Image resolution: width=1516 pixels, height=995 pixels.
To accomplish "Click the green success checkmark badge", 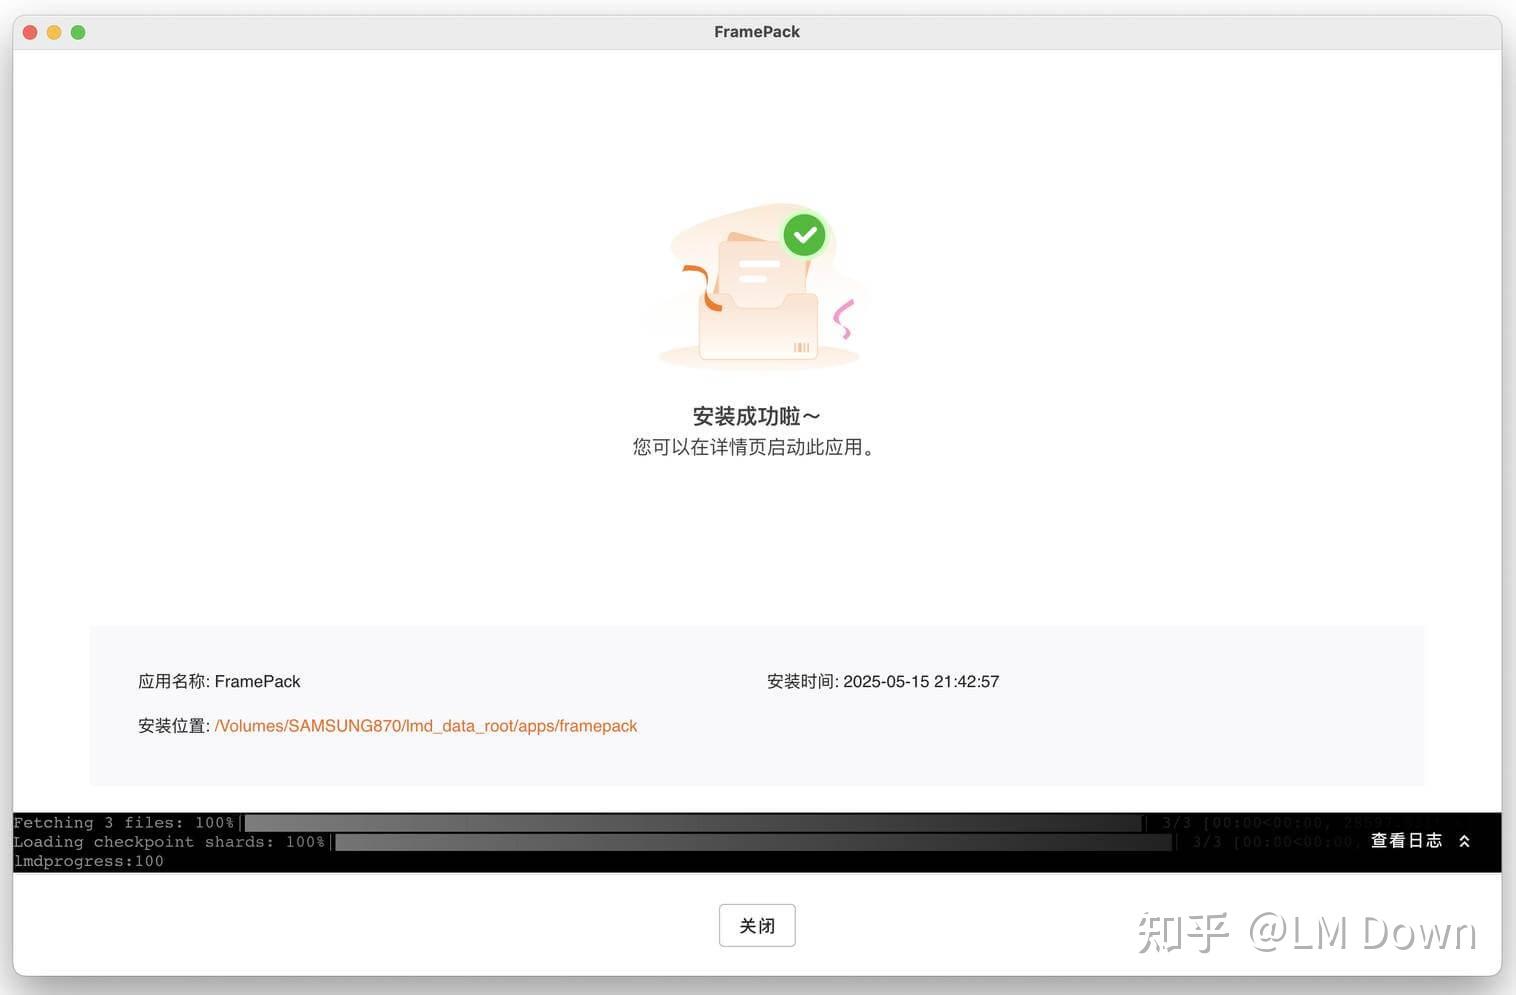I will click(x=804, y=234).
